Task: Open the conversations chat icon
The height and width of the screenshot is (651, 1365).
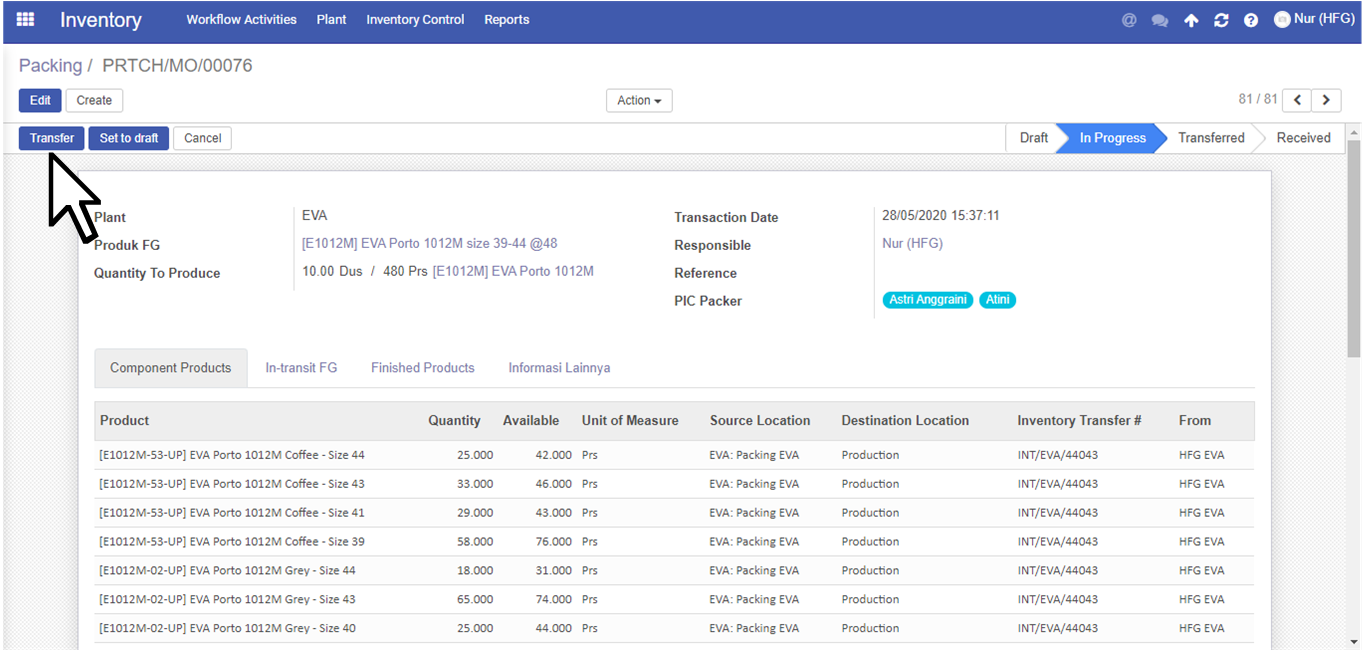Action: click(1160, 20)
